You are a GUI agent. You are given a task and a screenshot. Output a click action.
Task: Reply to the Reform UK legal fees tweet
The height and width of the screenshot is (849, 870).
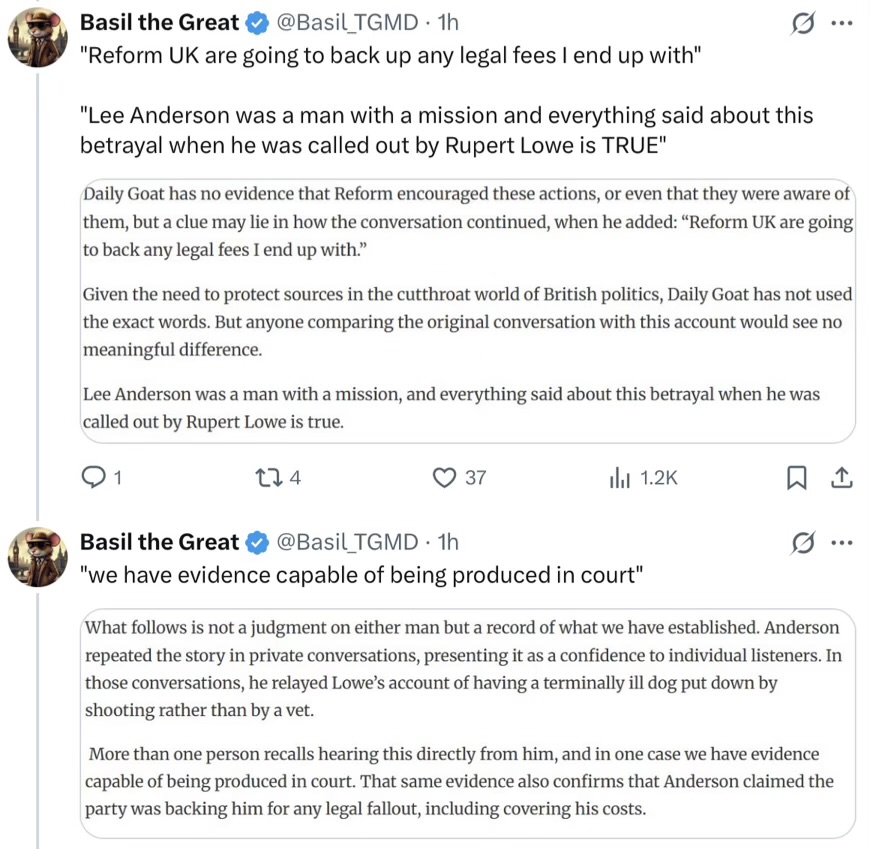pos(102,478)
